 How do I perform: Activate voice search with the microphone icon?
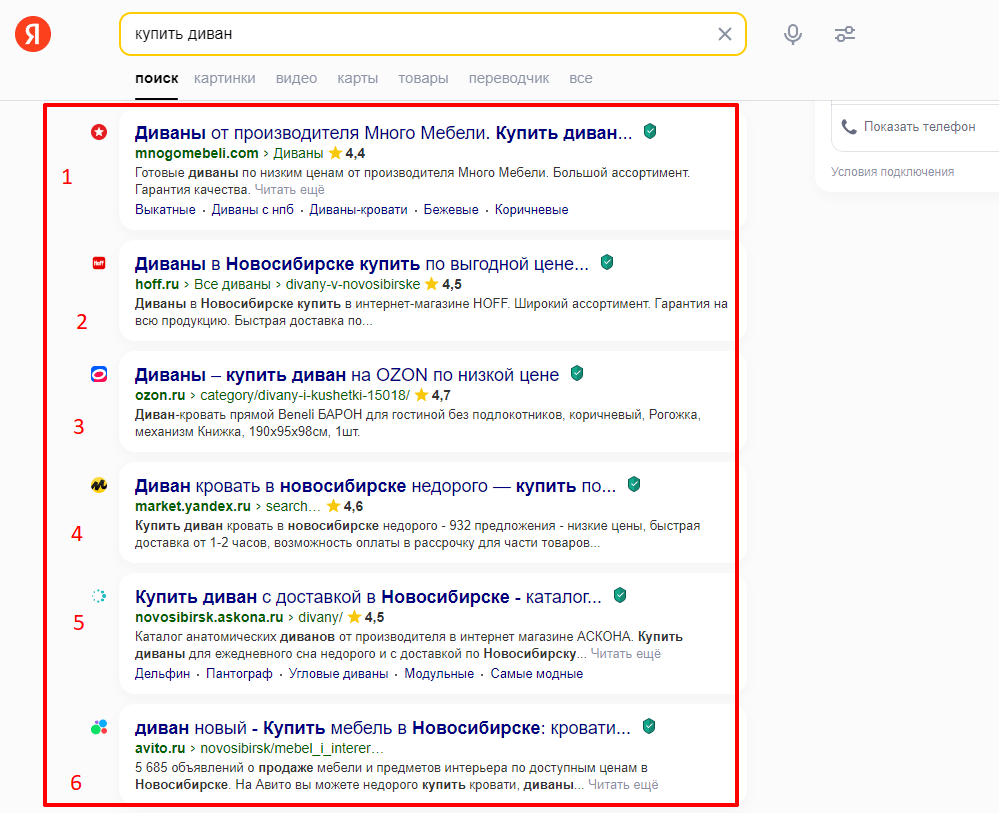click(x=792, y=33)
